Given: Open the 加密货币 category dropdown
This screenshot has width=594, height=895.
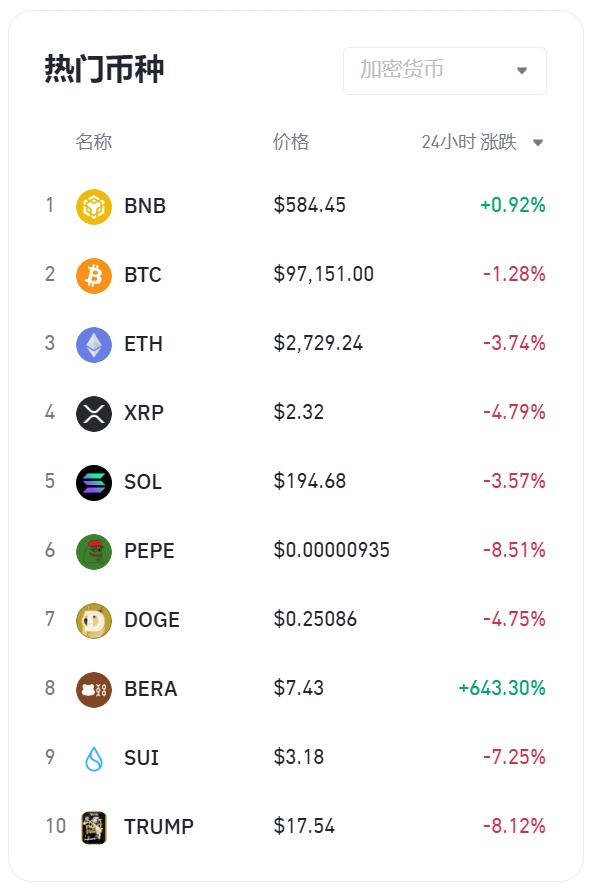Looking at the screenshot, I should click(x=445, y=71).
